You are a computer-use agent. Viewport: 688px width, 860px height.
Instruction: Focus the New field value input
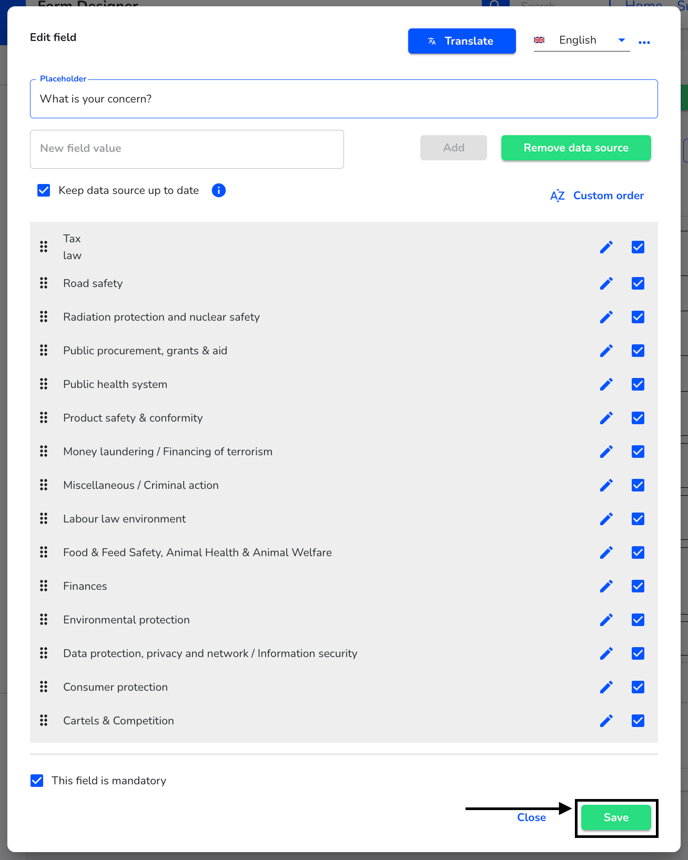pos(187,149)
